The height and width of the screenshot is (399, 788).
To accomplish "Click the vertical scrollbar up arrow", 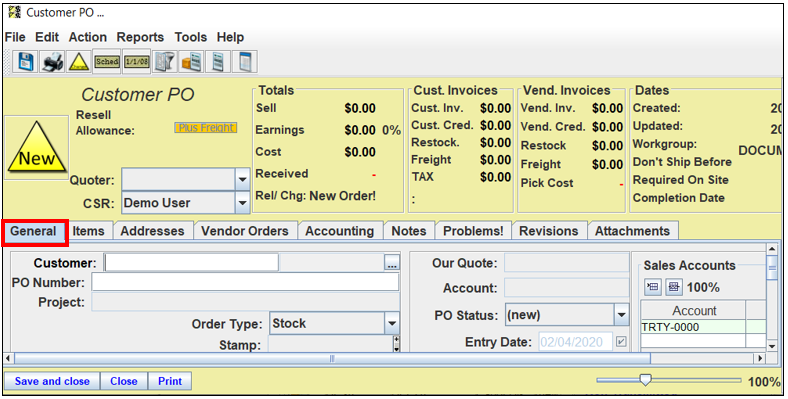I will [x=772, y=249].
